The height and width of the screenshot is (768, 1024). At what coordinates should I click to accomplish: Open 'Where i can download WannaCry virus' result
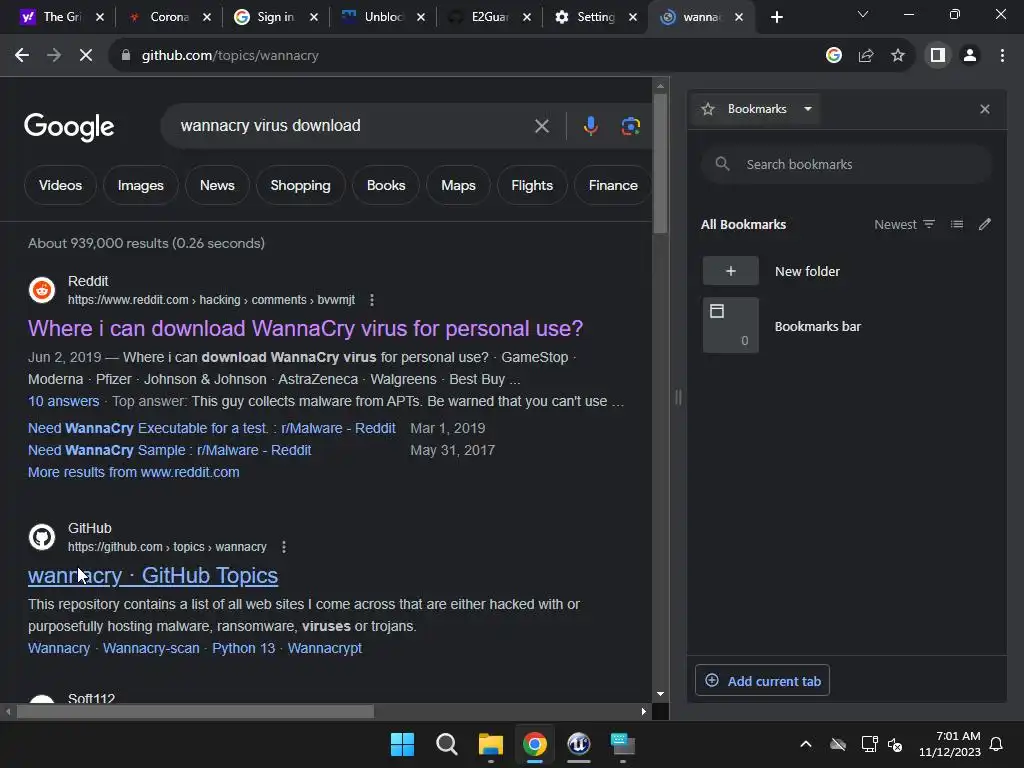click(305, 328)
